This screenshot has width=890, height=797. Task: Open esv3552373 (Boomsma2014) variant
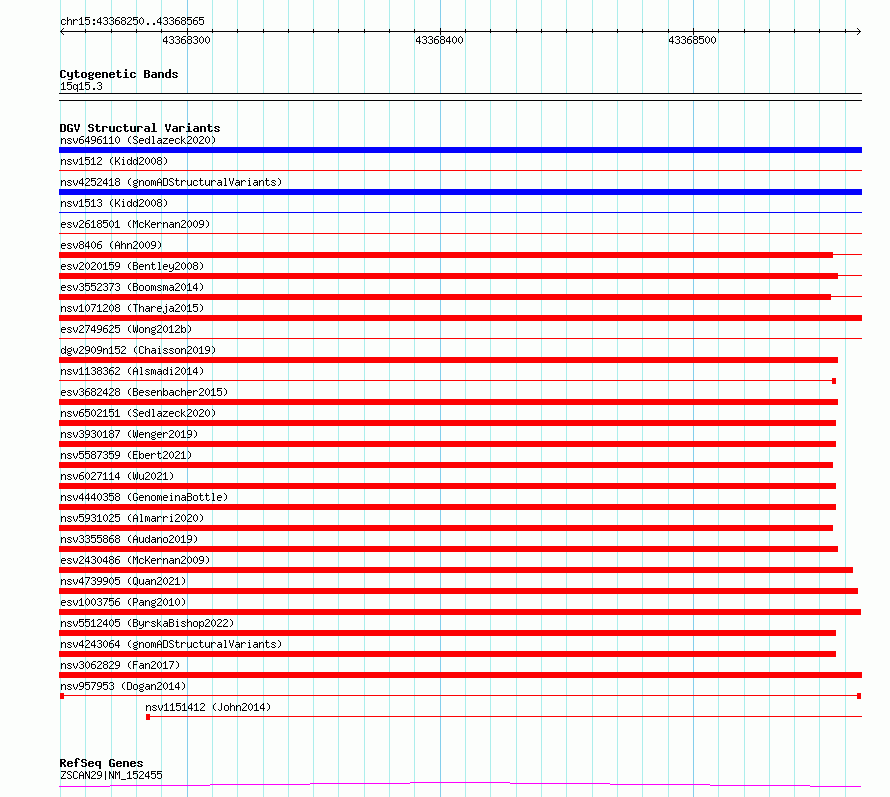[132, 287]
